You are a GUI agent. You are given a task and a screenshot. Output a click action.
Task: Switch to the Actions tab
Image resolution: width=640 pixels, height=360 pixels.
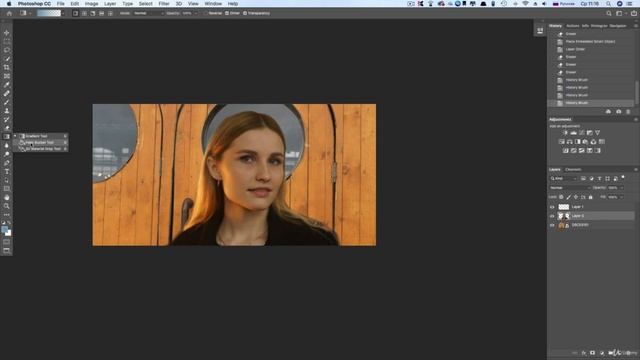click(573, 26)
